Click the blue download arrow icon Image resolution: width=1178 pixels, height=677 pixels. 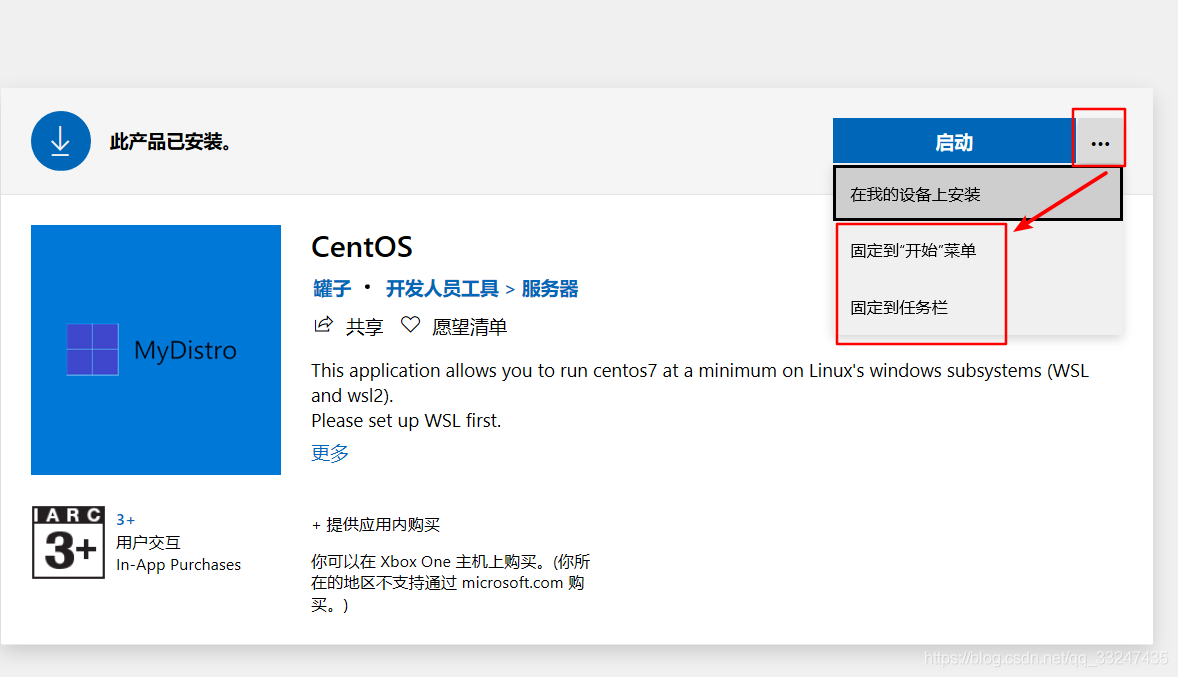[x=61, y=141]
